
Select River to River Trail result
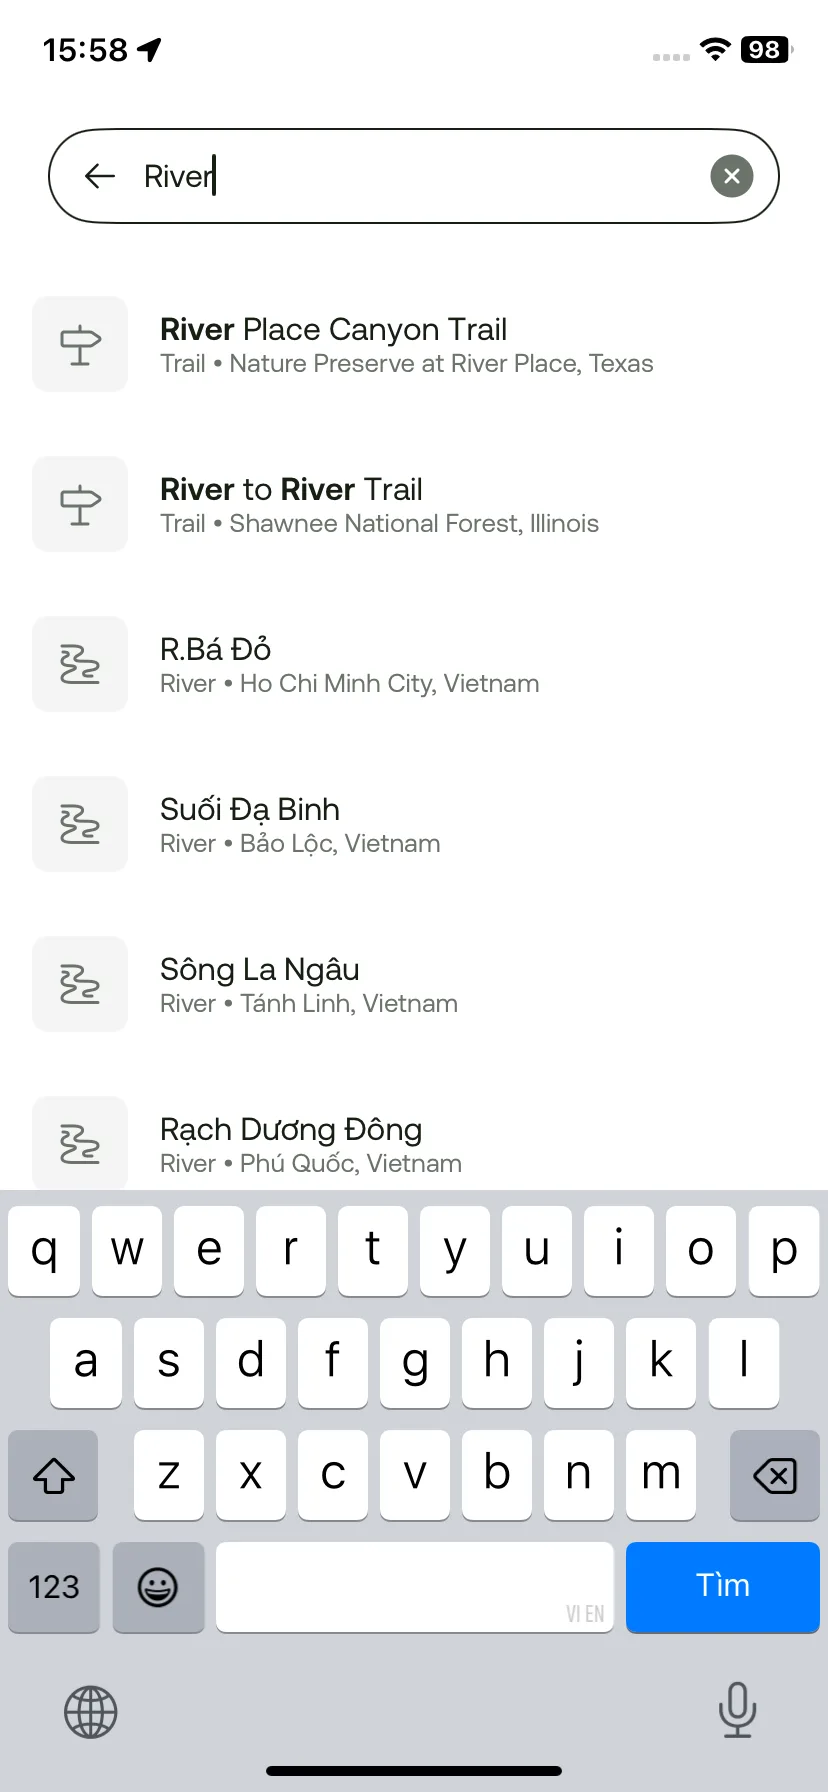tap(414, 504)
